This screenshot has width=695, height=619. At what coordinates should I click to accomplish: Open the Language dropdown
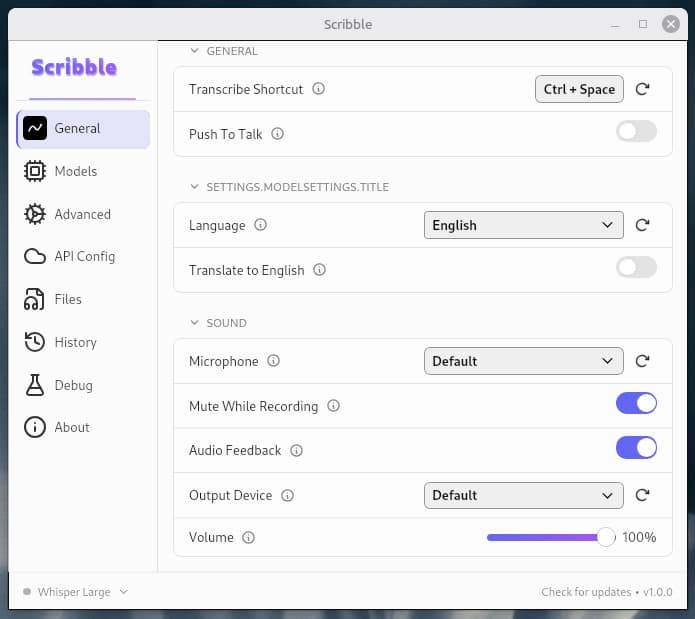pos(523,225)
